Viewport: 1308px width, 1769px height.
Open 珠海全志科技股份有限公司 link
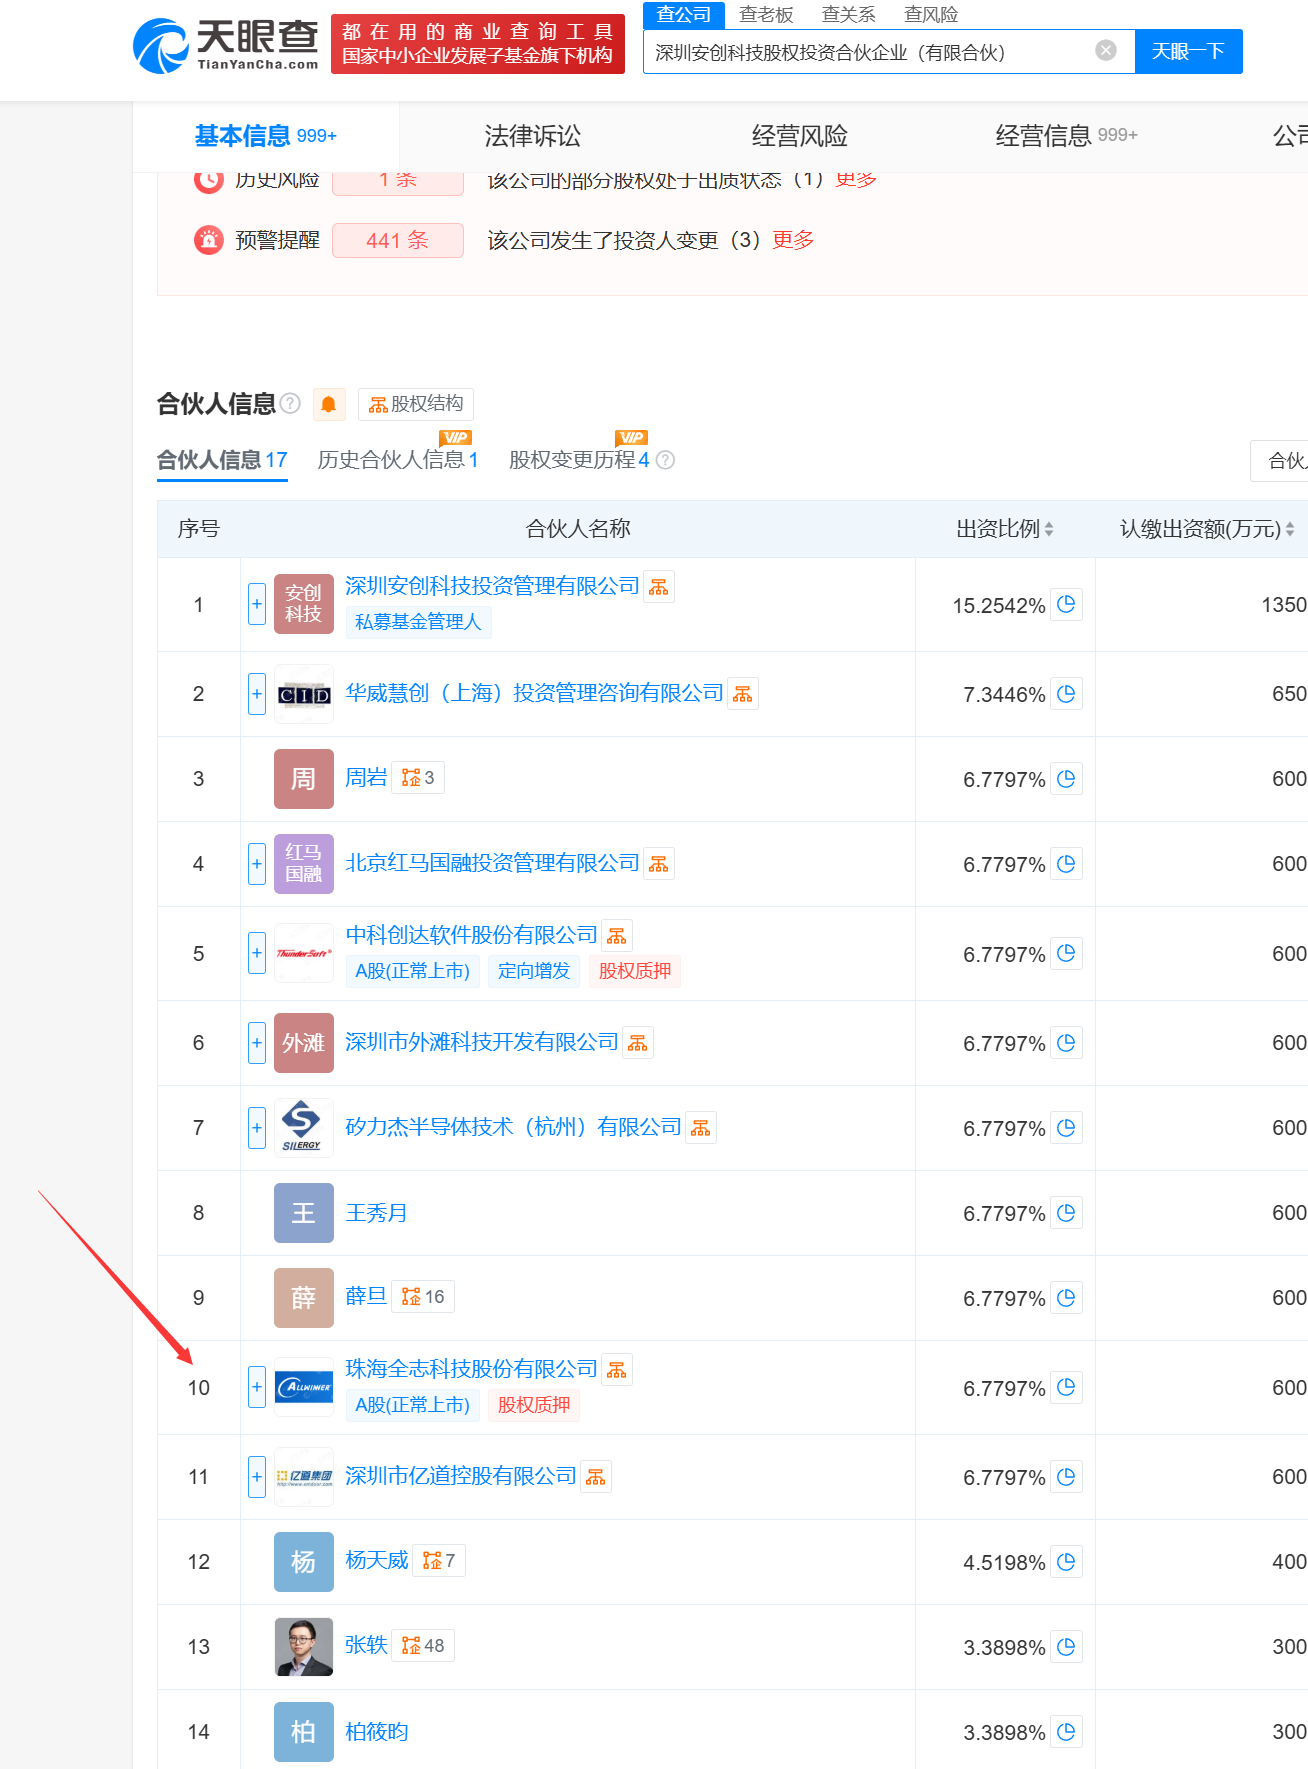click(471, 1369)
